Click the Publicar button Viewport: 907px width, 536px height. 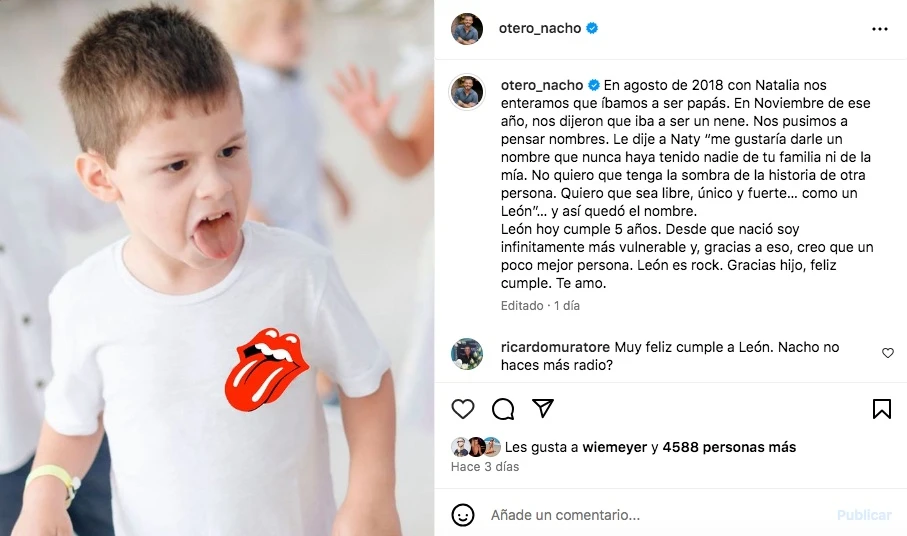coord(864,515)
